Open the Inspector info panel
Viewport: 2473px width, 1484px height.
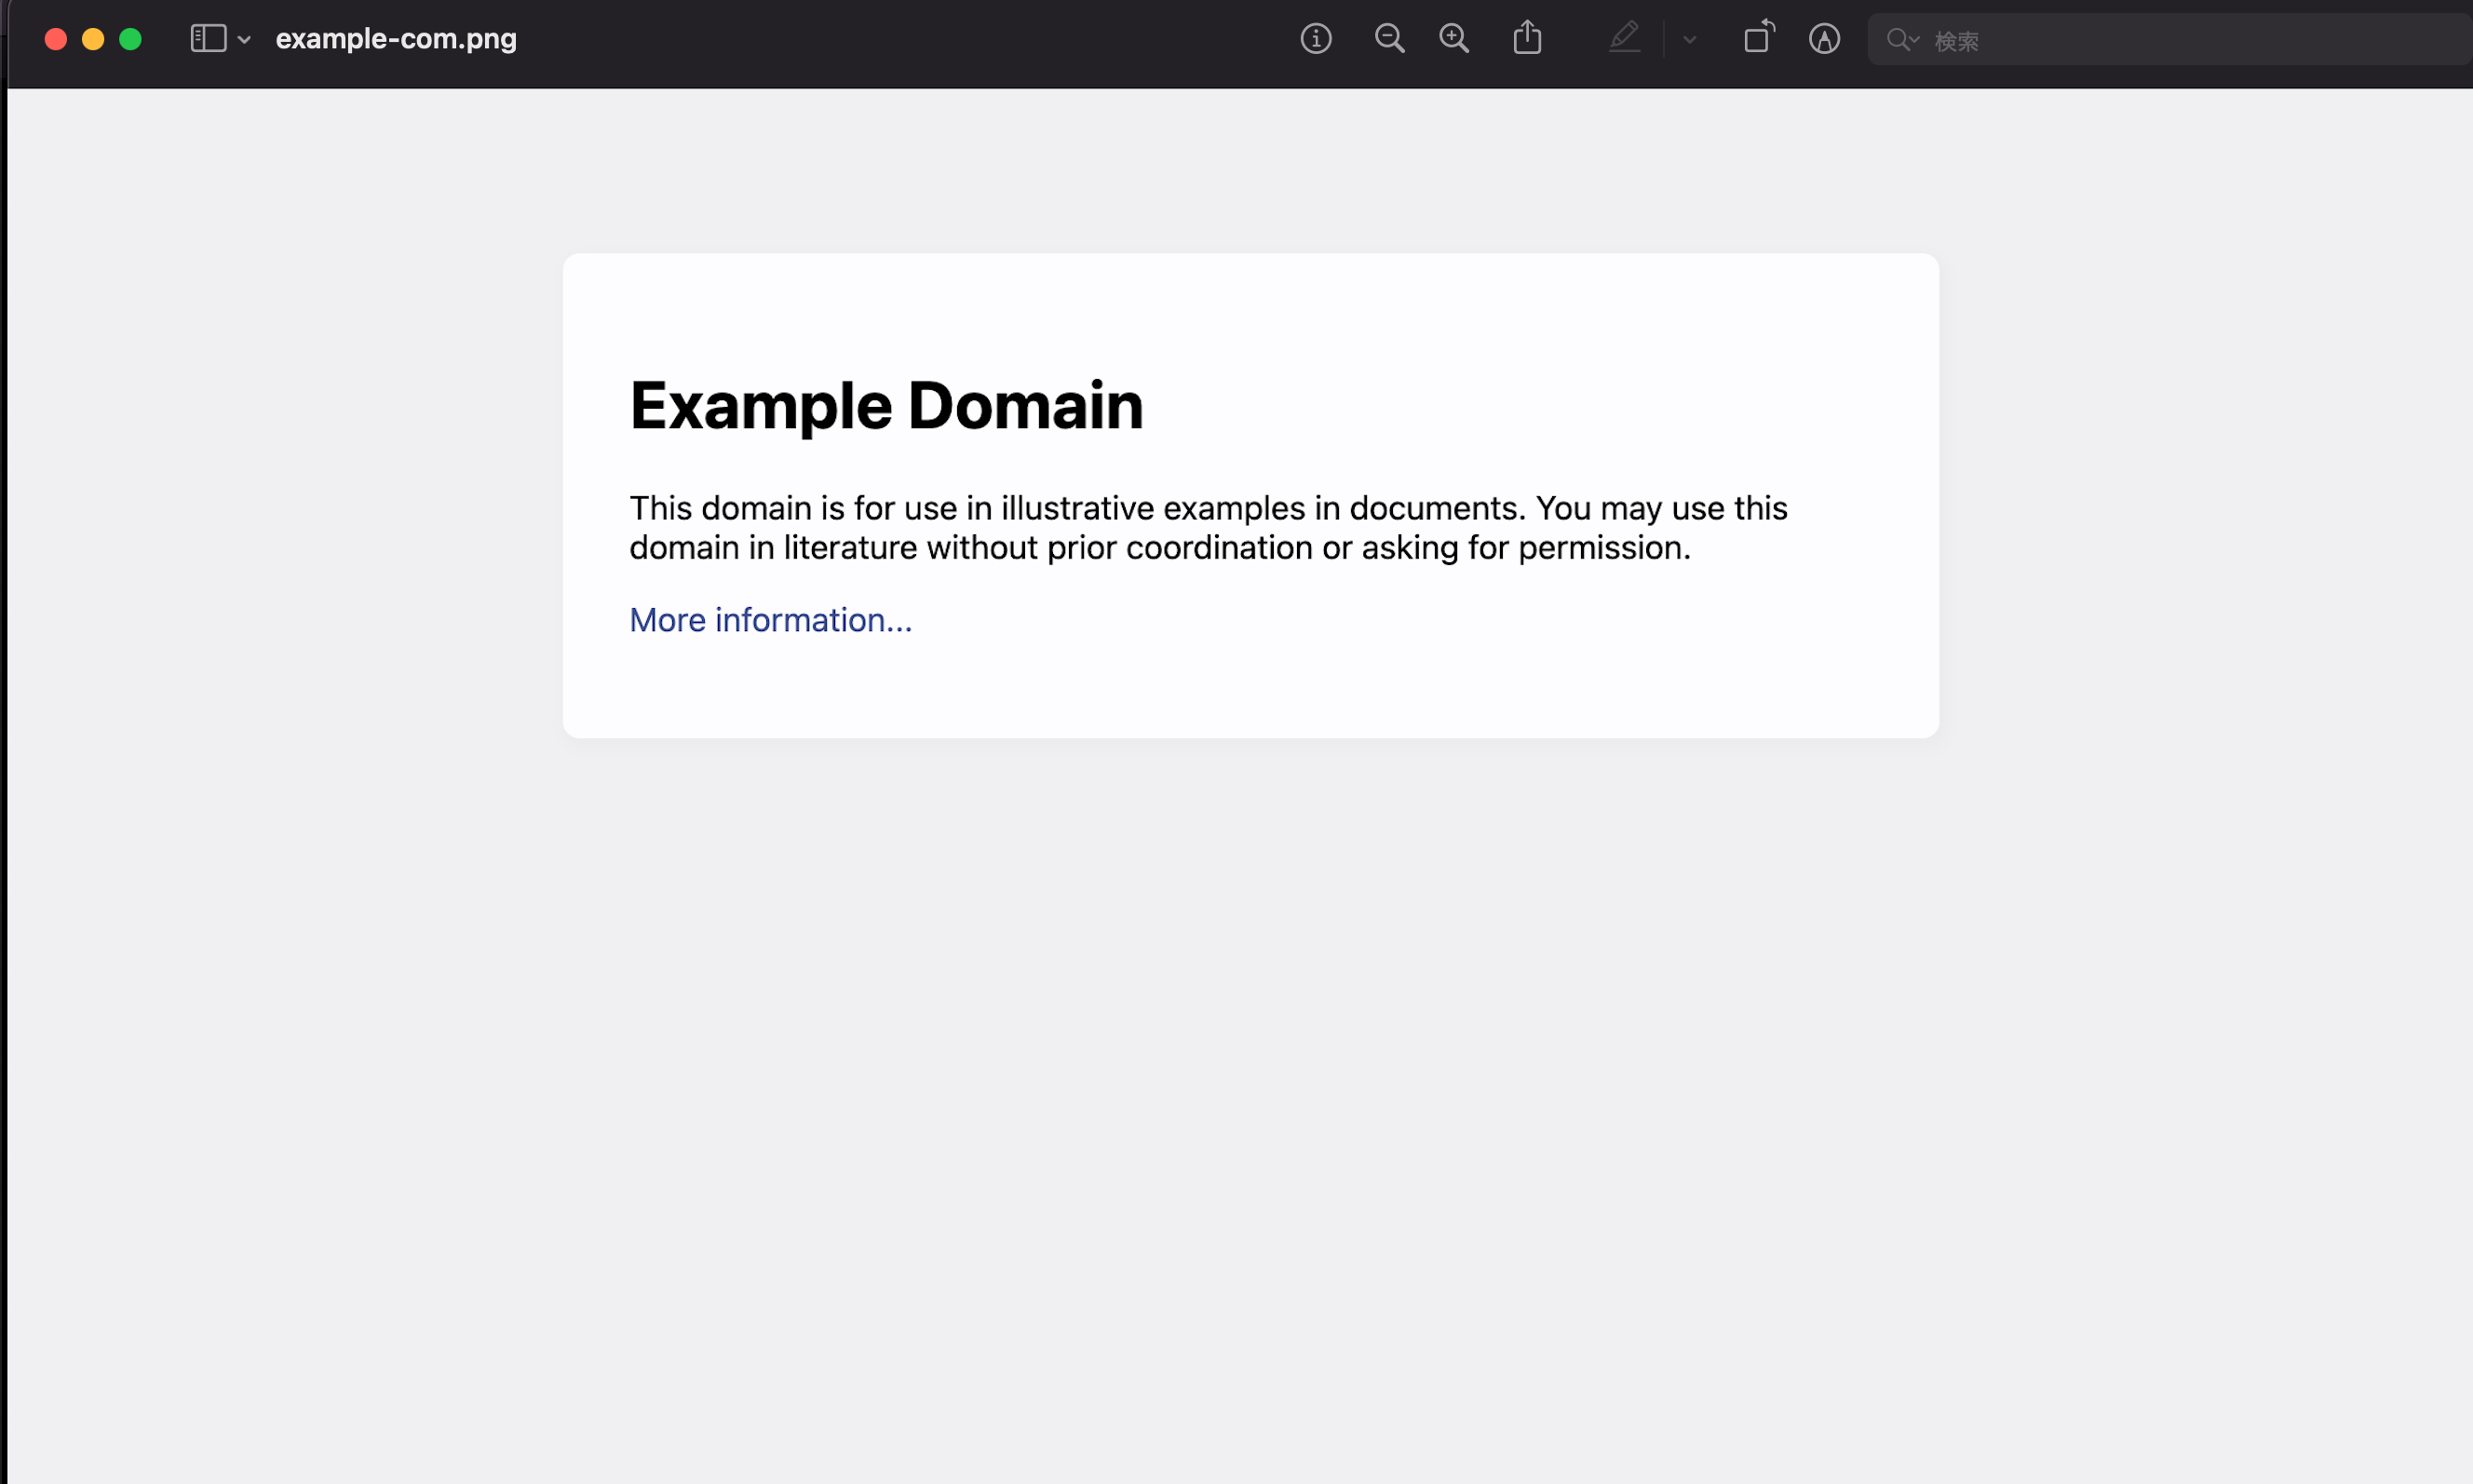(x=1315, y=39)
